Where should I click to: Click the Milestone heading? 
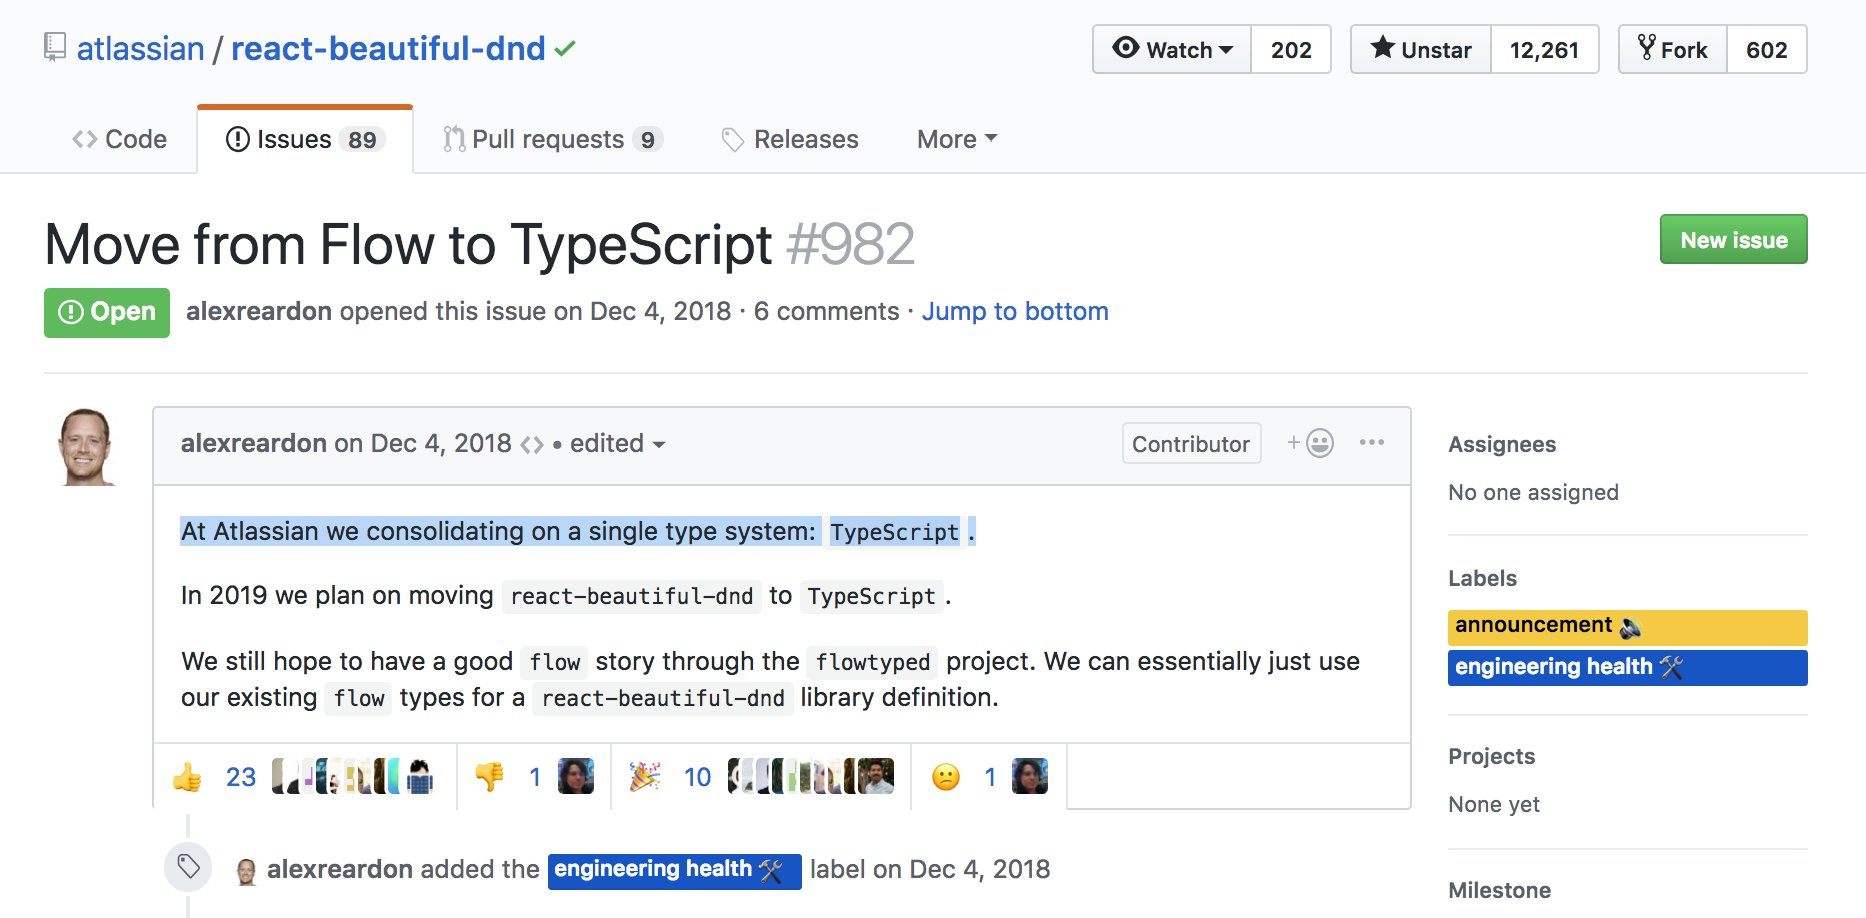[1499, 890]
